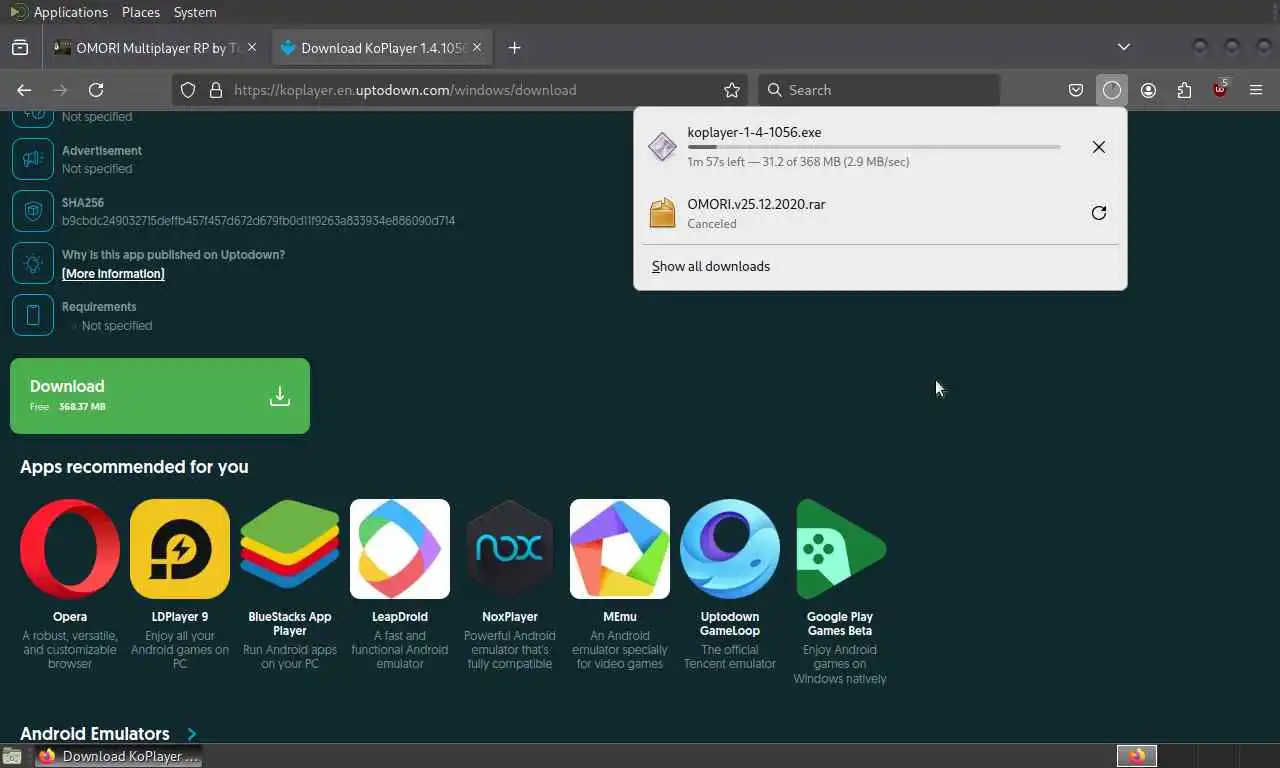Image resolution: width=1280 pixels, height=768 pixels.
Task: Click the forward navigation arrow
Action: 60,90
